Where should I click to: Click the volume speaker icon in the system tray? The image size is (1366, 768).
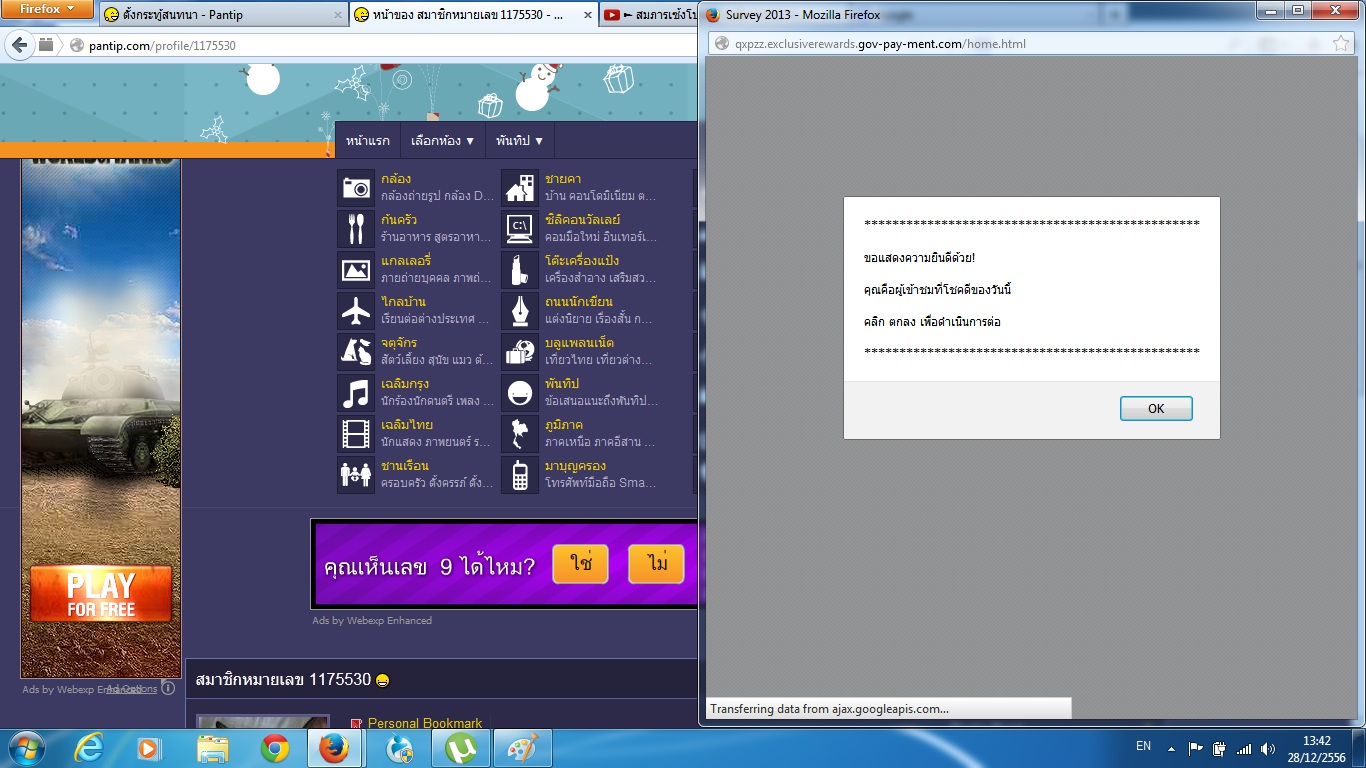pyautogui.click(x=1269, y=748)
